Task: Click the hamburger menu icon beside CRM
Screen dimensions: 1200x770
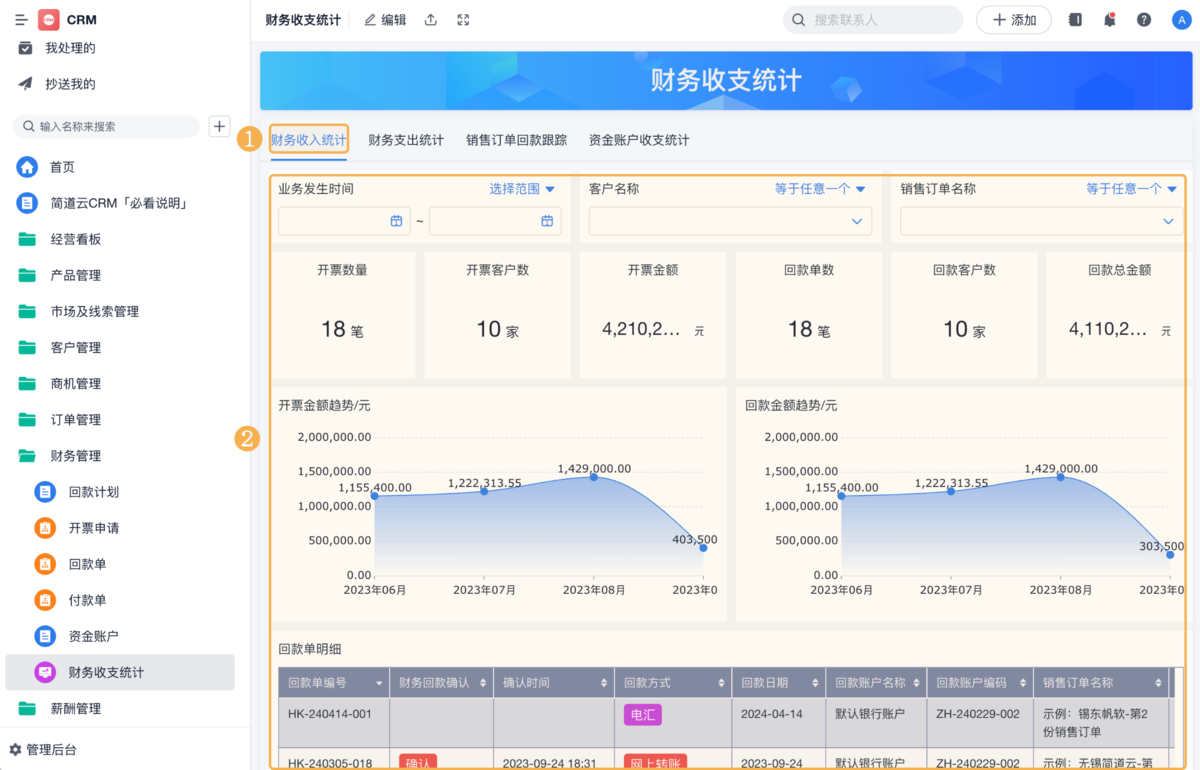Action: pos(21,20)
